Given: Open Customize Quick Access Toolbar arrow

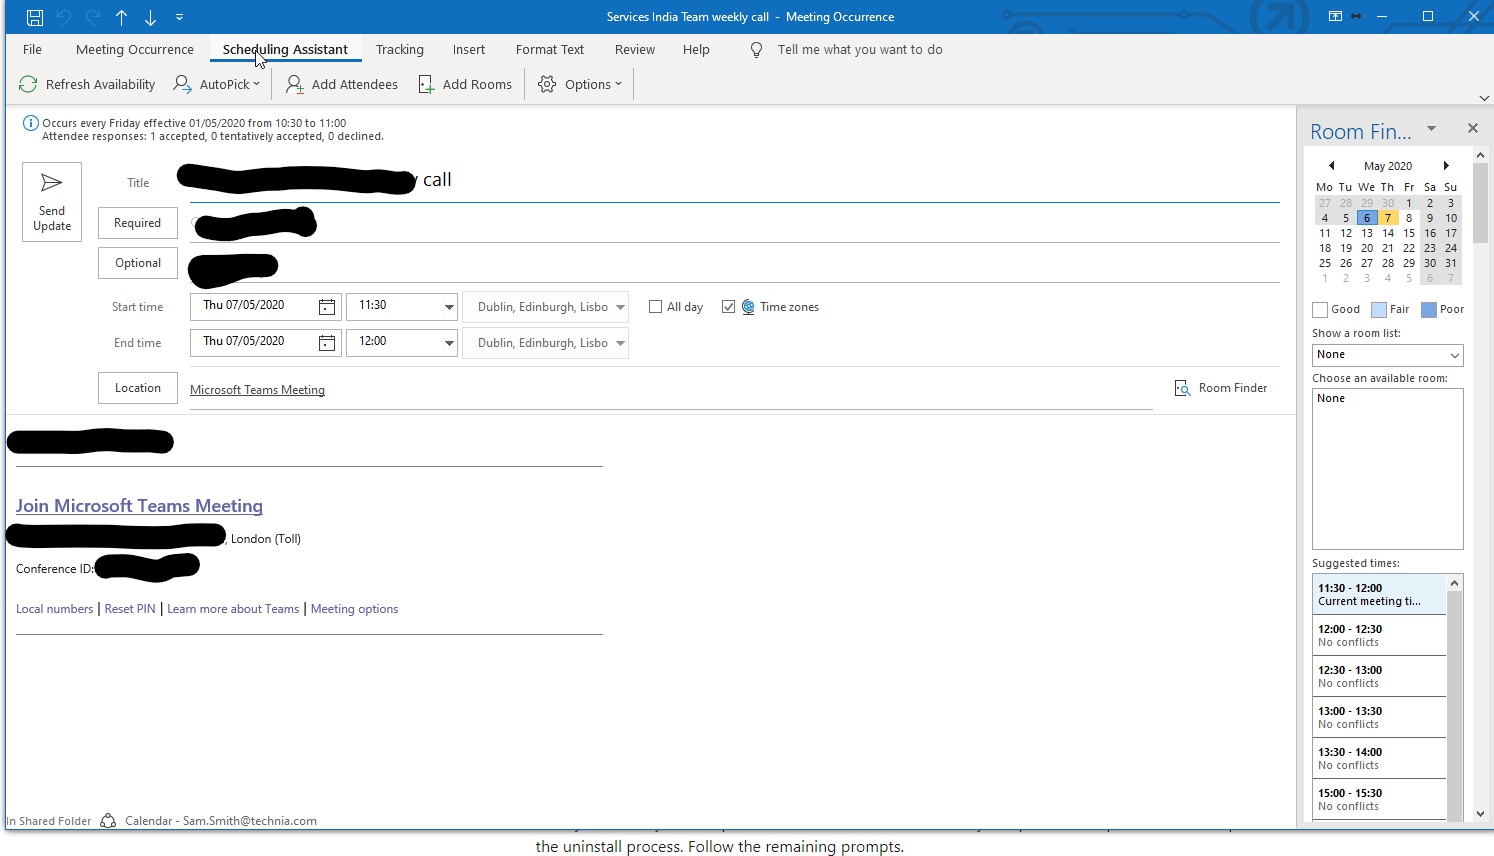Looking at the screenshot, I should coord(180,17).
